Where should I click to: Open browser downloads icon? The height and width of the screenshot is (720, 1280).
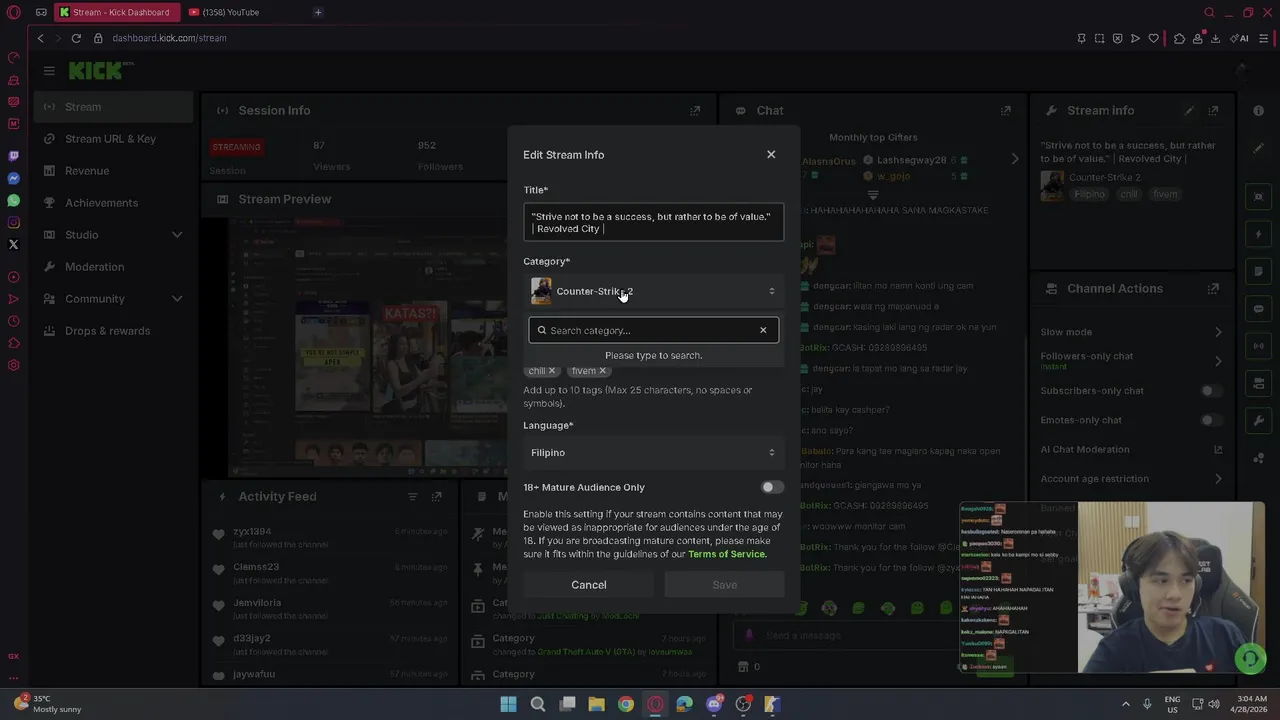tap(1216, 38)
